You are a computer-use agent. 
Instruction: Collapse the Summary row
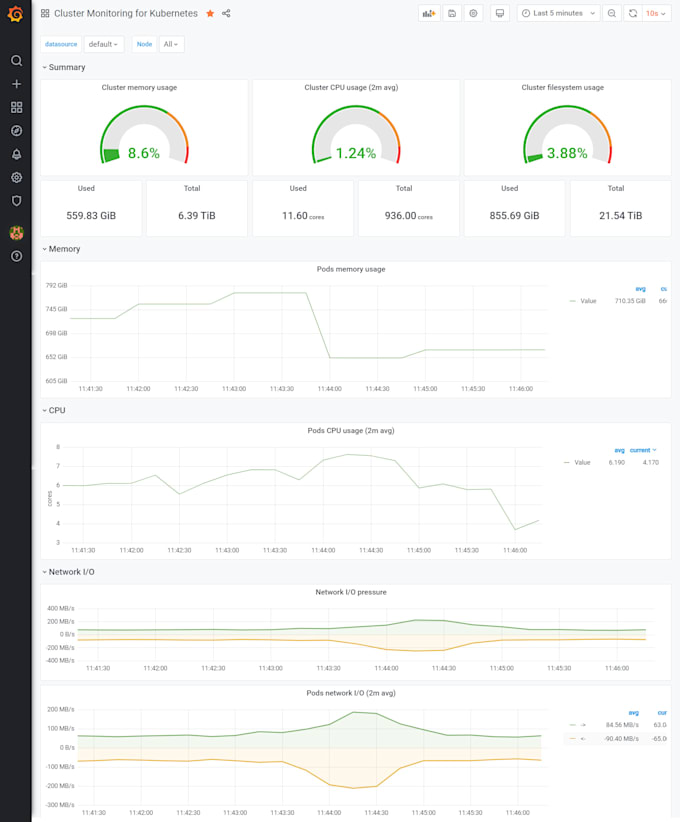click(x=66, y=67)
